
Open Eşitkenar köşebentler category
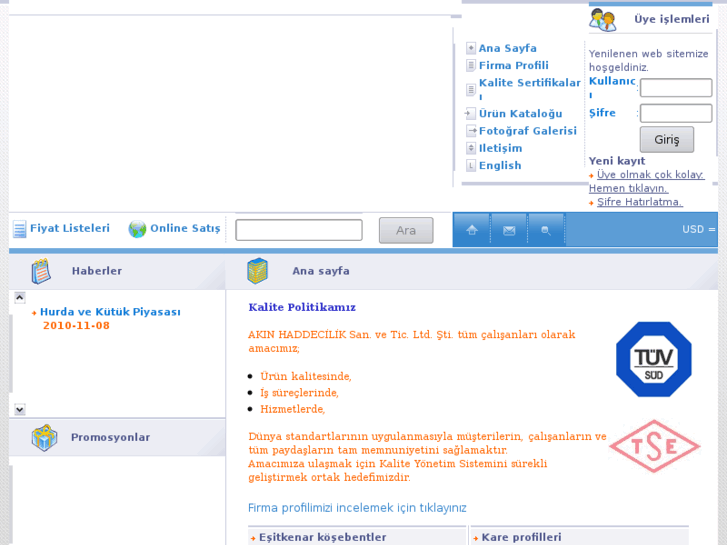click(x=323, y=537)
